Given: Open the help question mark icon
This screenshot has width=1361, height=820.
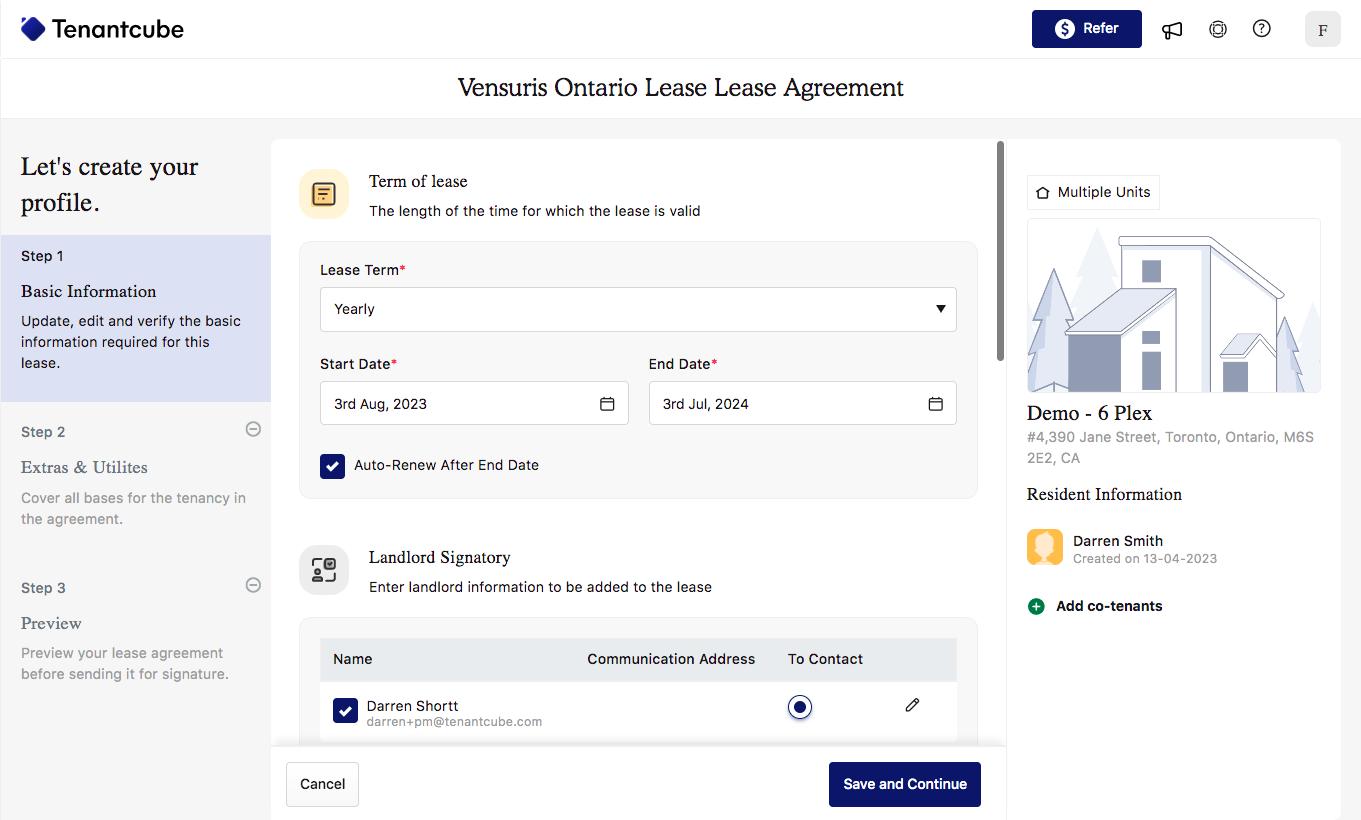Looking at the screenshot, I should [x=1262, y=29].
